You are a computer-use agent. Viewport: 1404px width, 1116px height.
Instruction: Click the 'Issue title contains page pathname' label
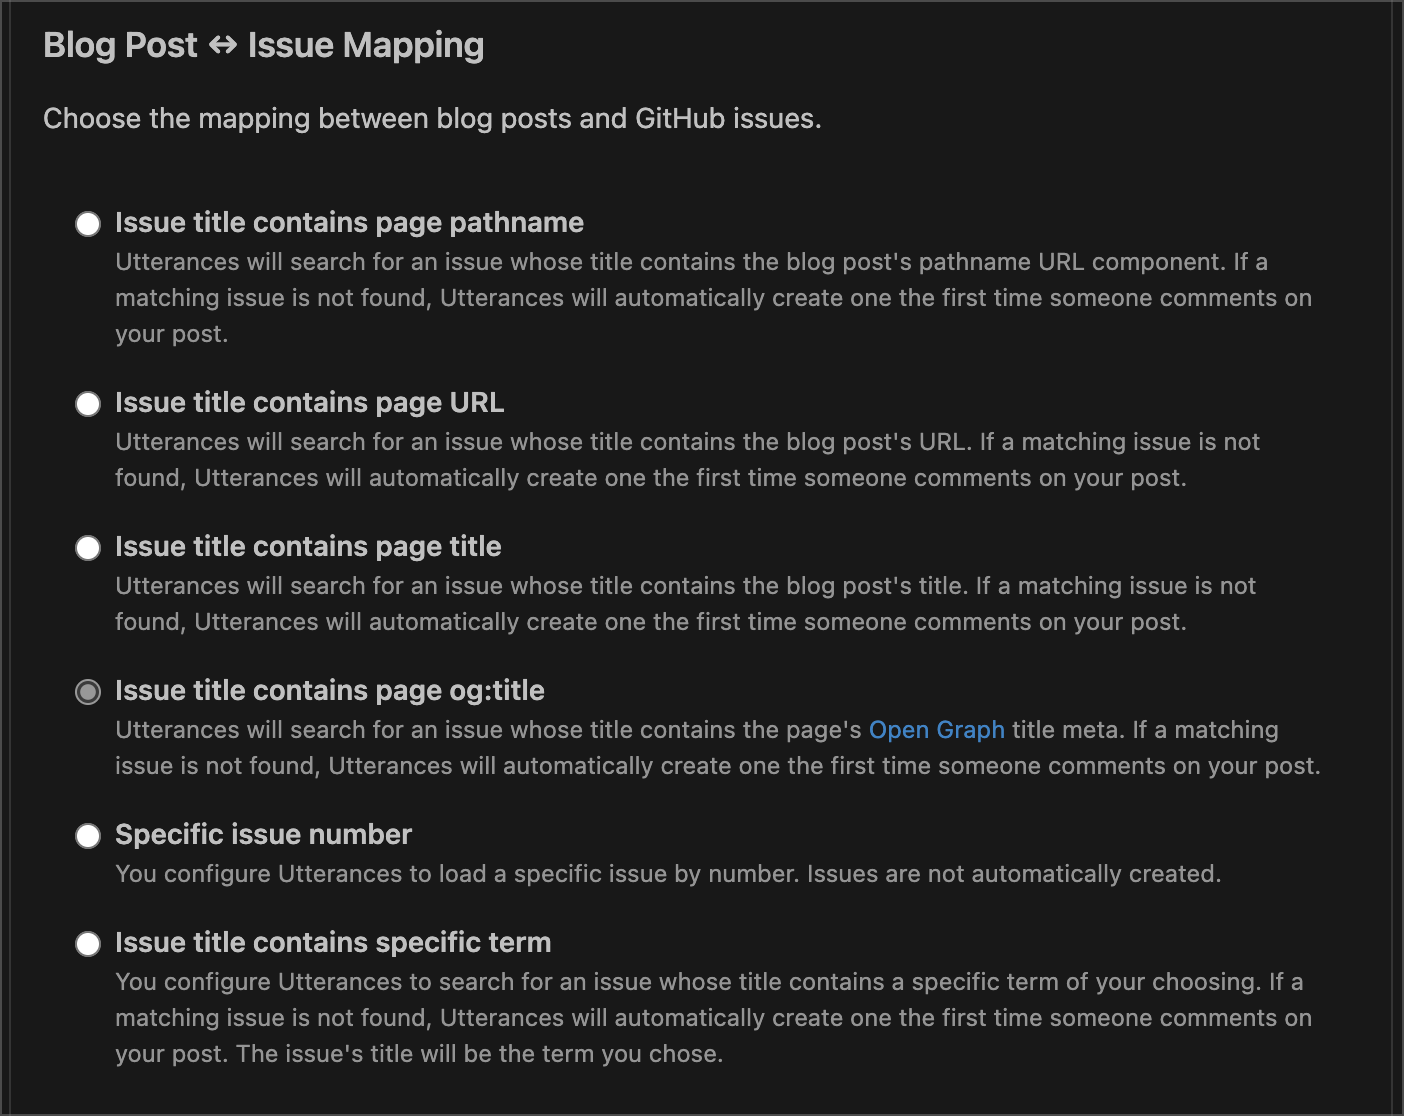(x=349, y=222)
